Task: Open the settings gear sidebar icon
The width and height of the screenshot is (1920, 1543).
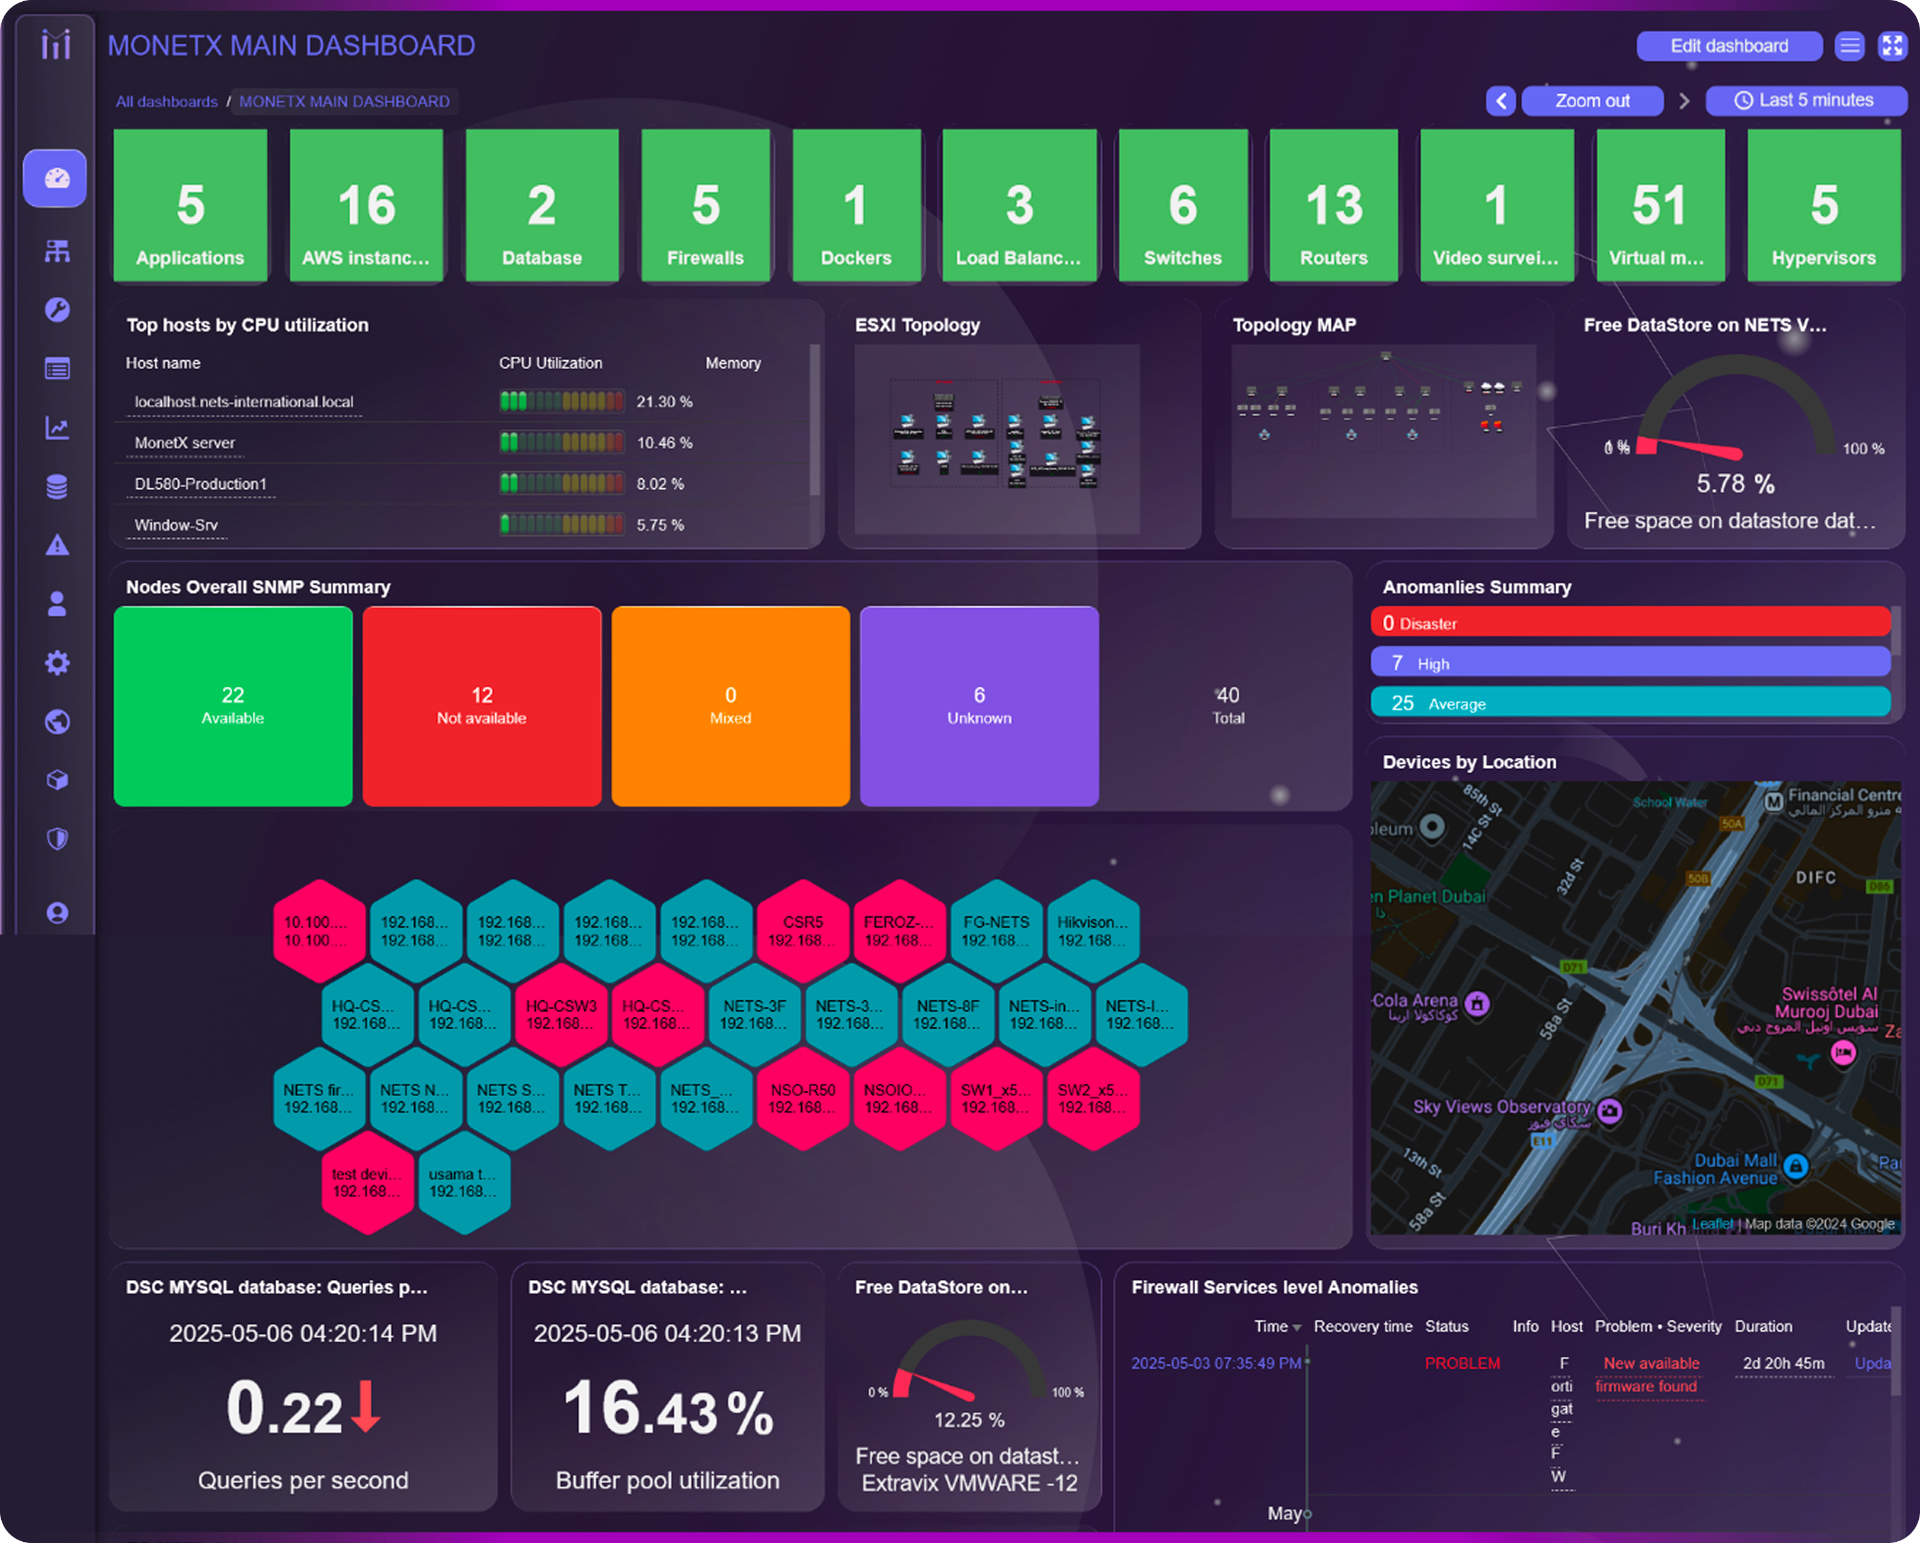Action: click(x=57, y=663)
